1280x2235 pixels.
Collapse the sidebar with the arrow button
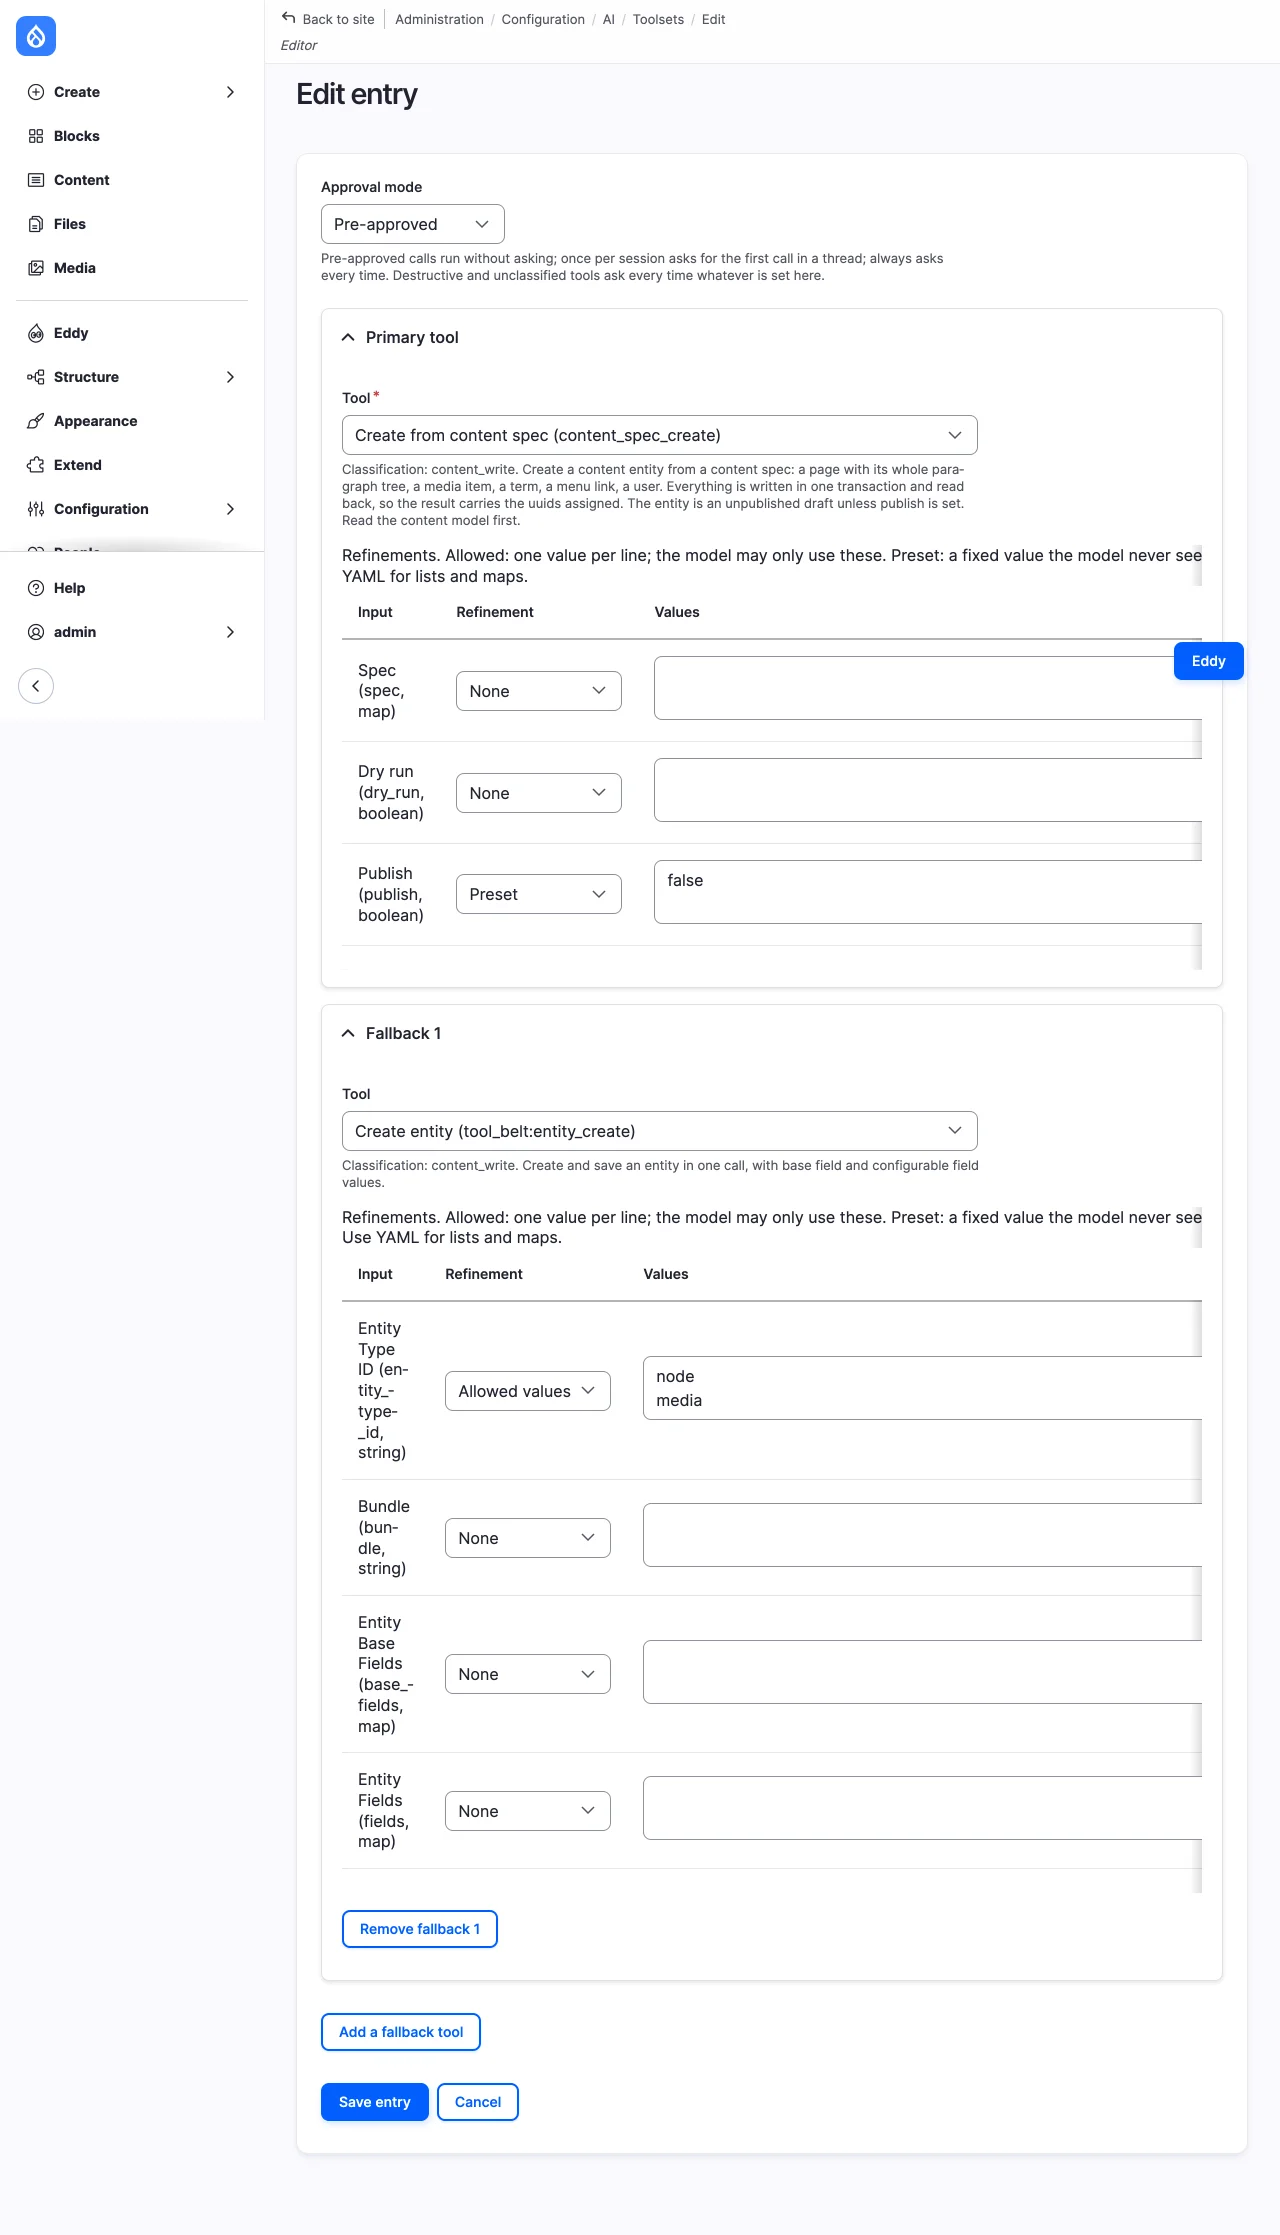pyautogui.click(x=36, y=686)
